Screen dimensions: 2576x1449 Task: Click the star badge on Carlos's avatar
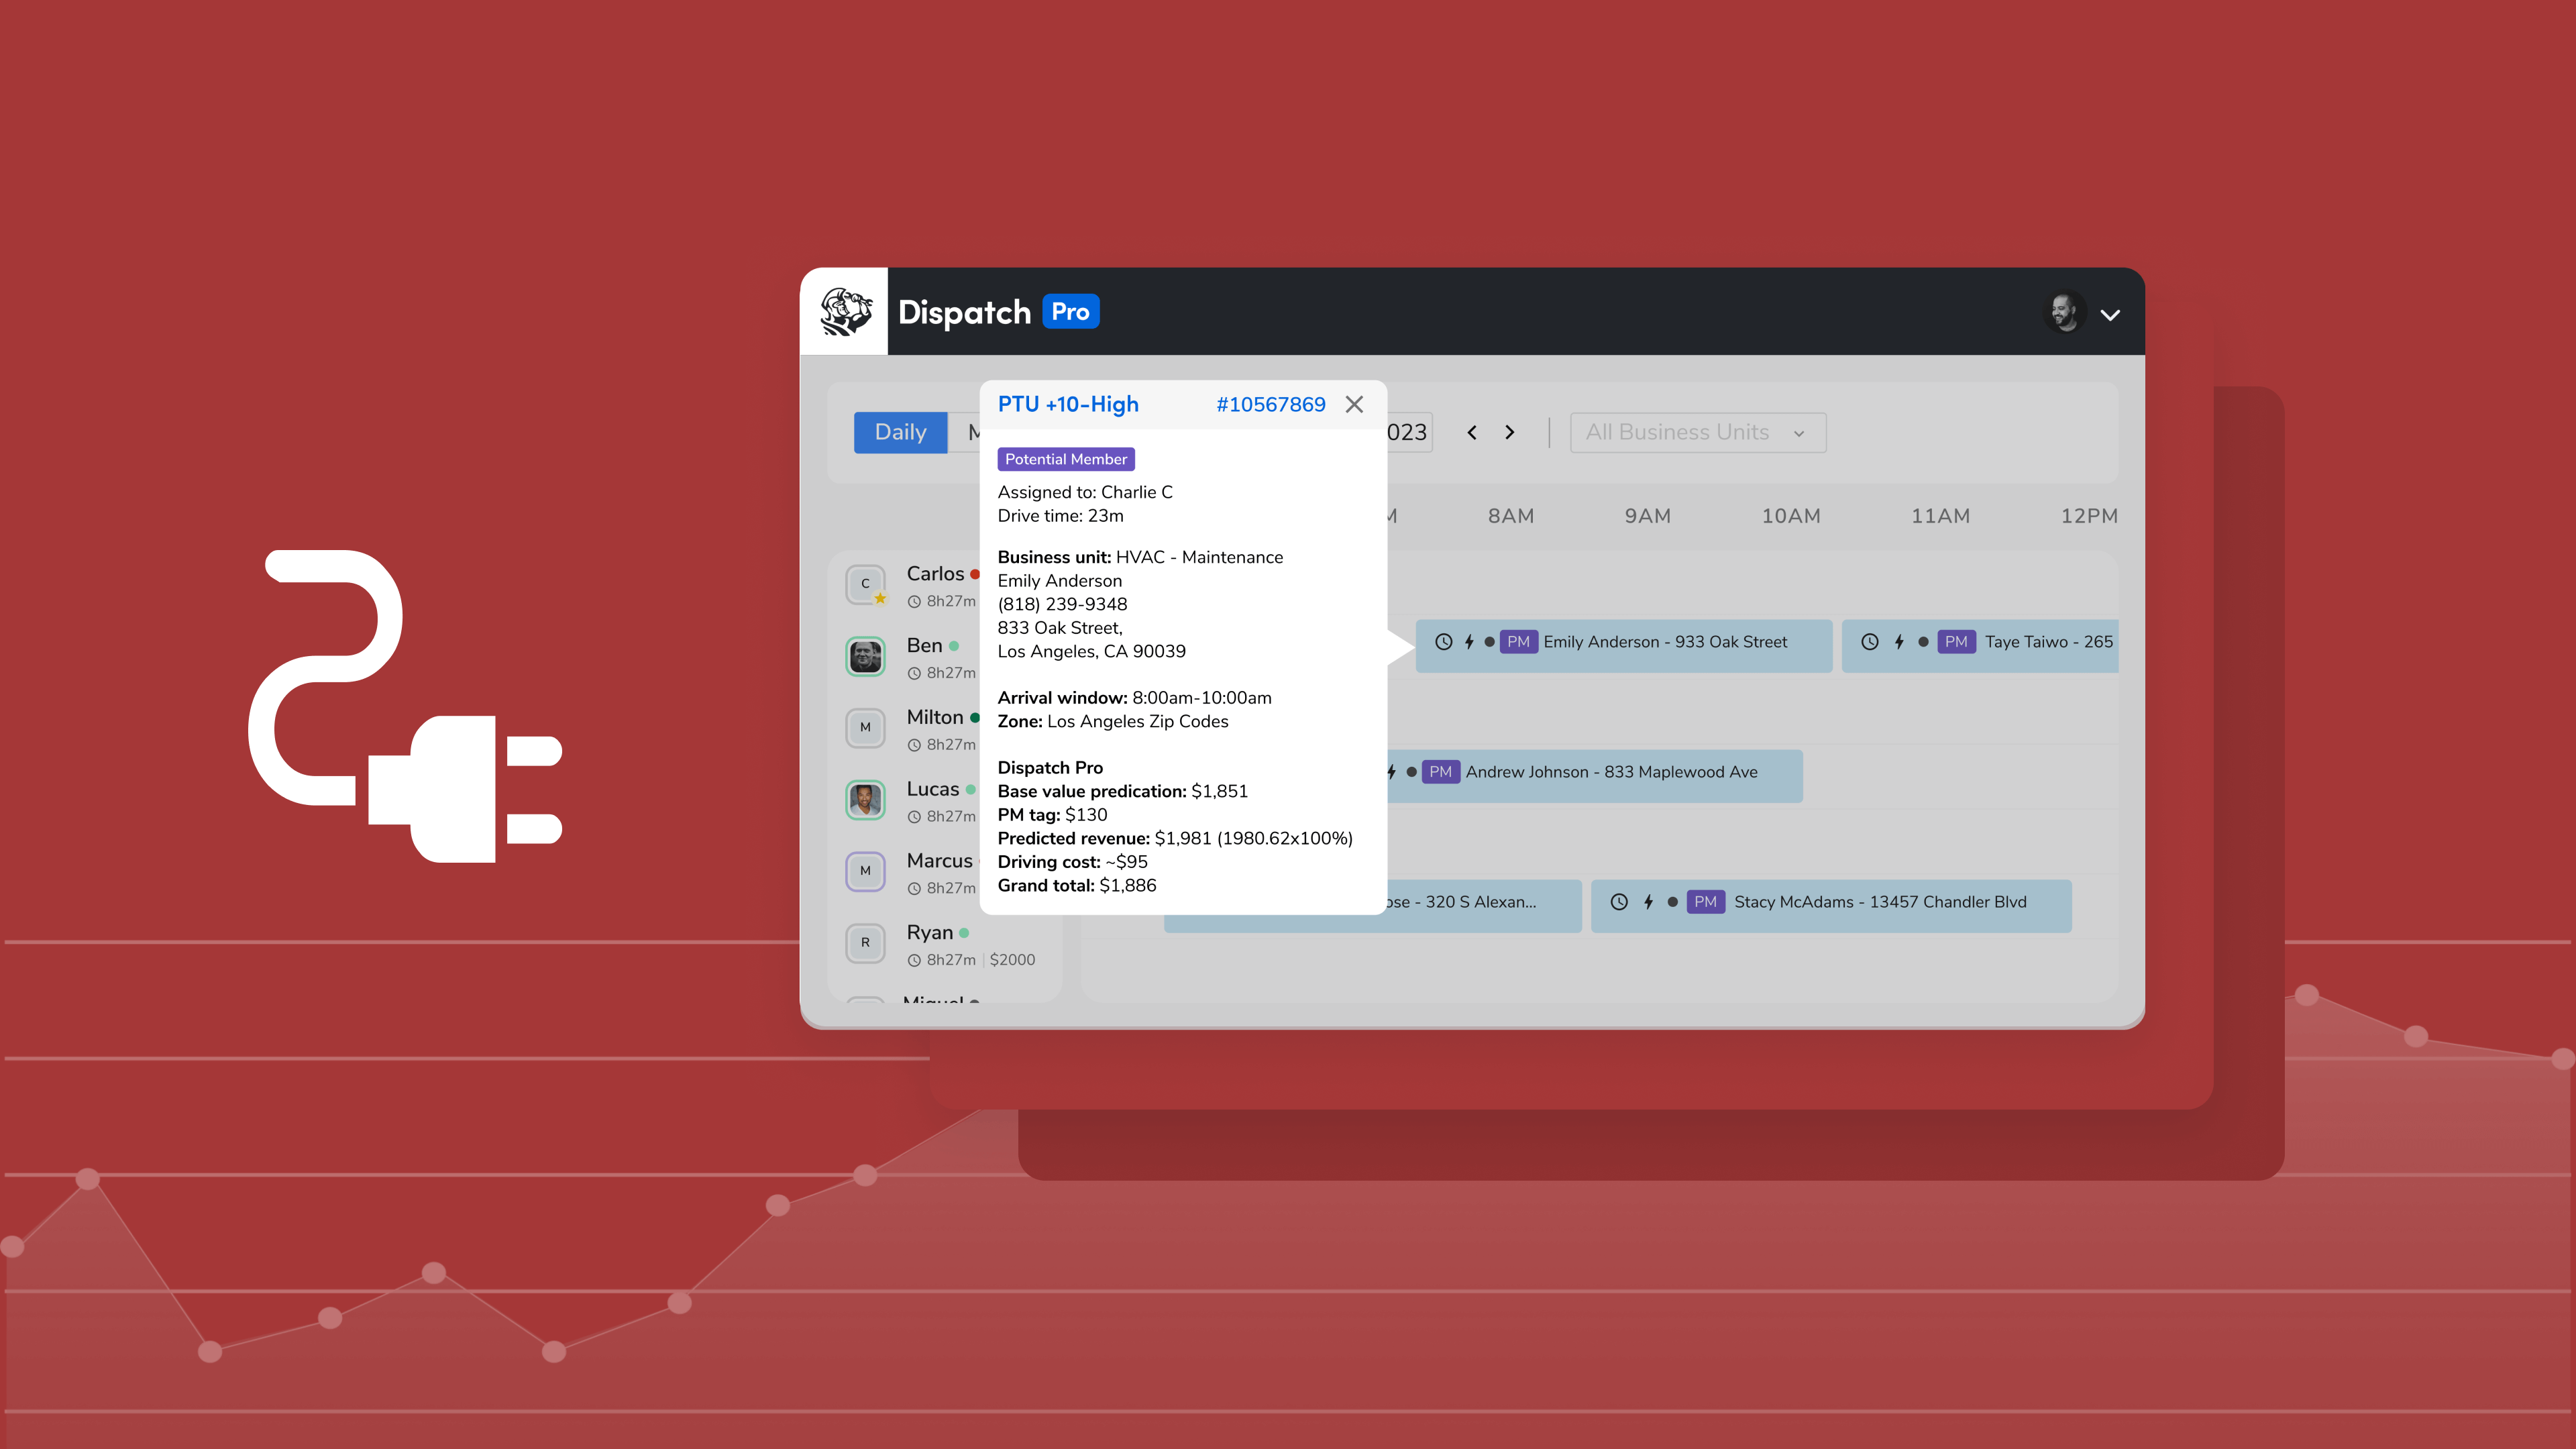tap(880, 598)
